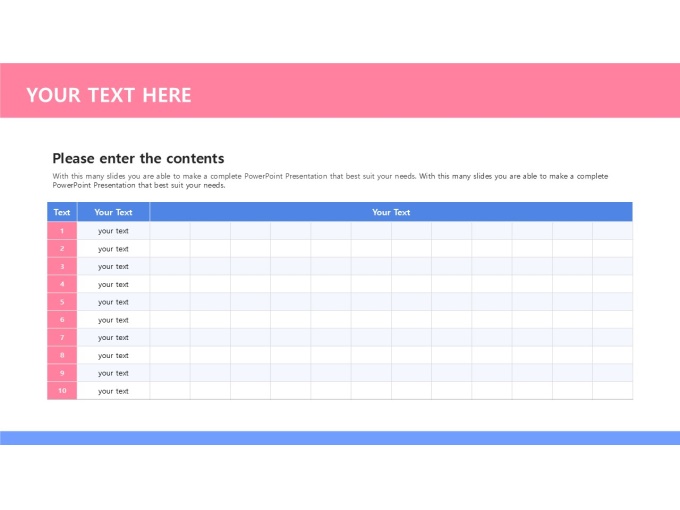Image resolution: width=680 pixels, height=510 pixels.
Task: Select the pink row number 1 cell
Action: click(62, 231)
